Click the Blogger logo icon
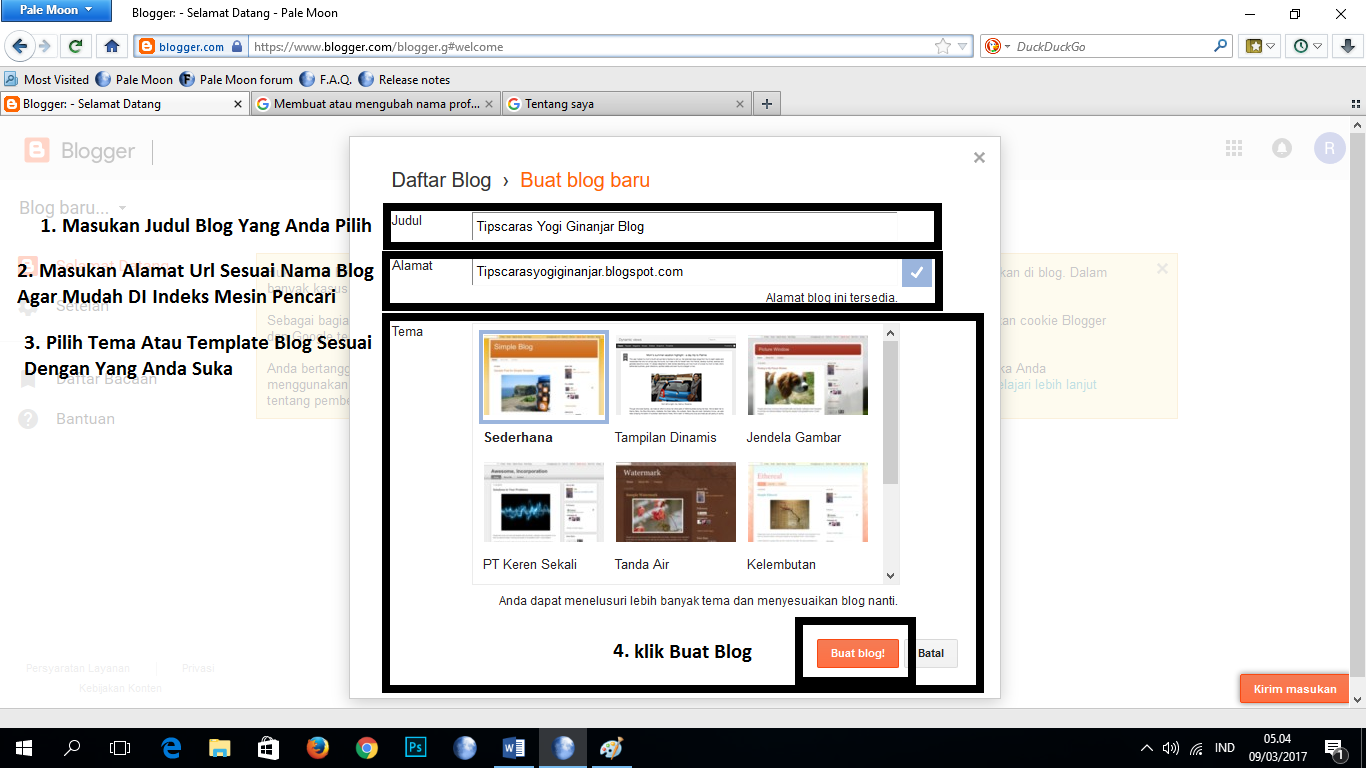 click(36, 151)
